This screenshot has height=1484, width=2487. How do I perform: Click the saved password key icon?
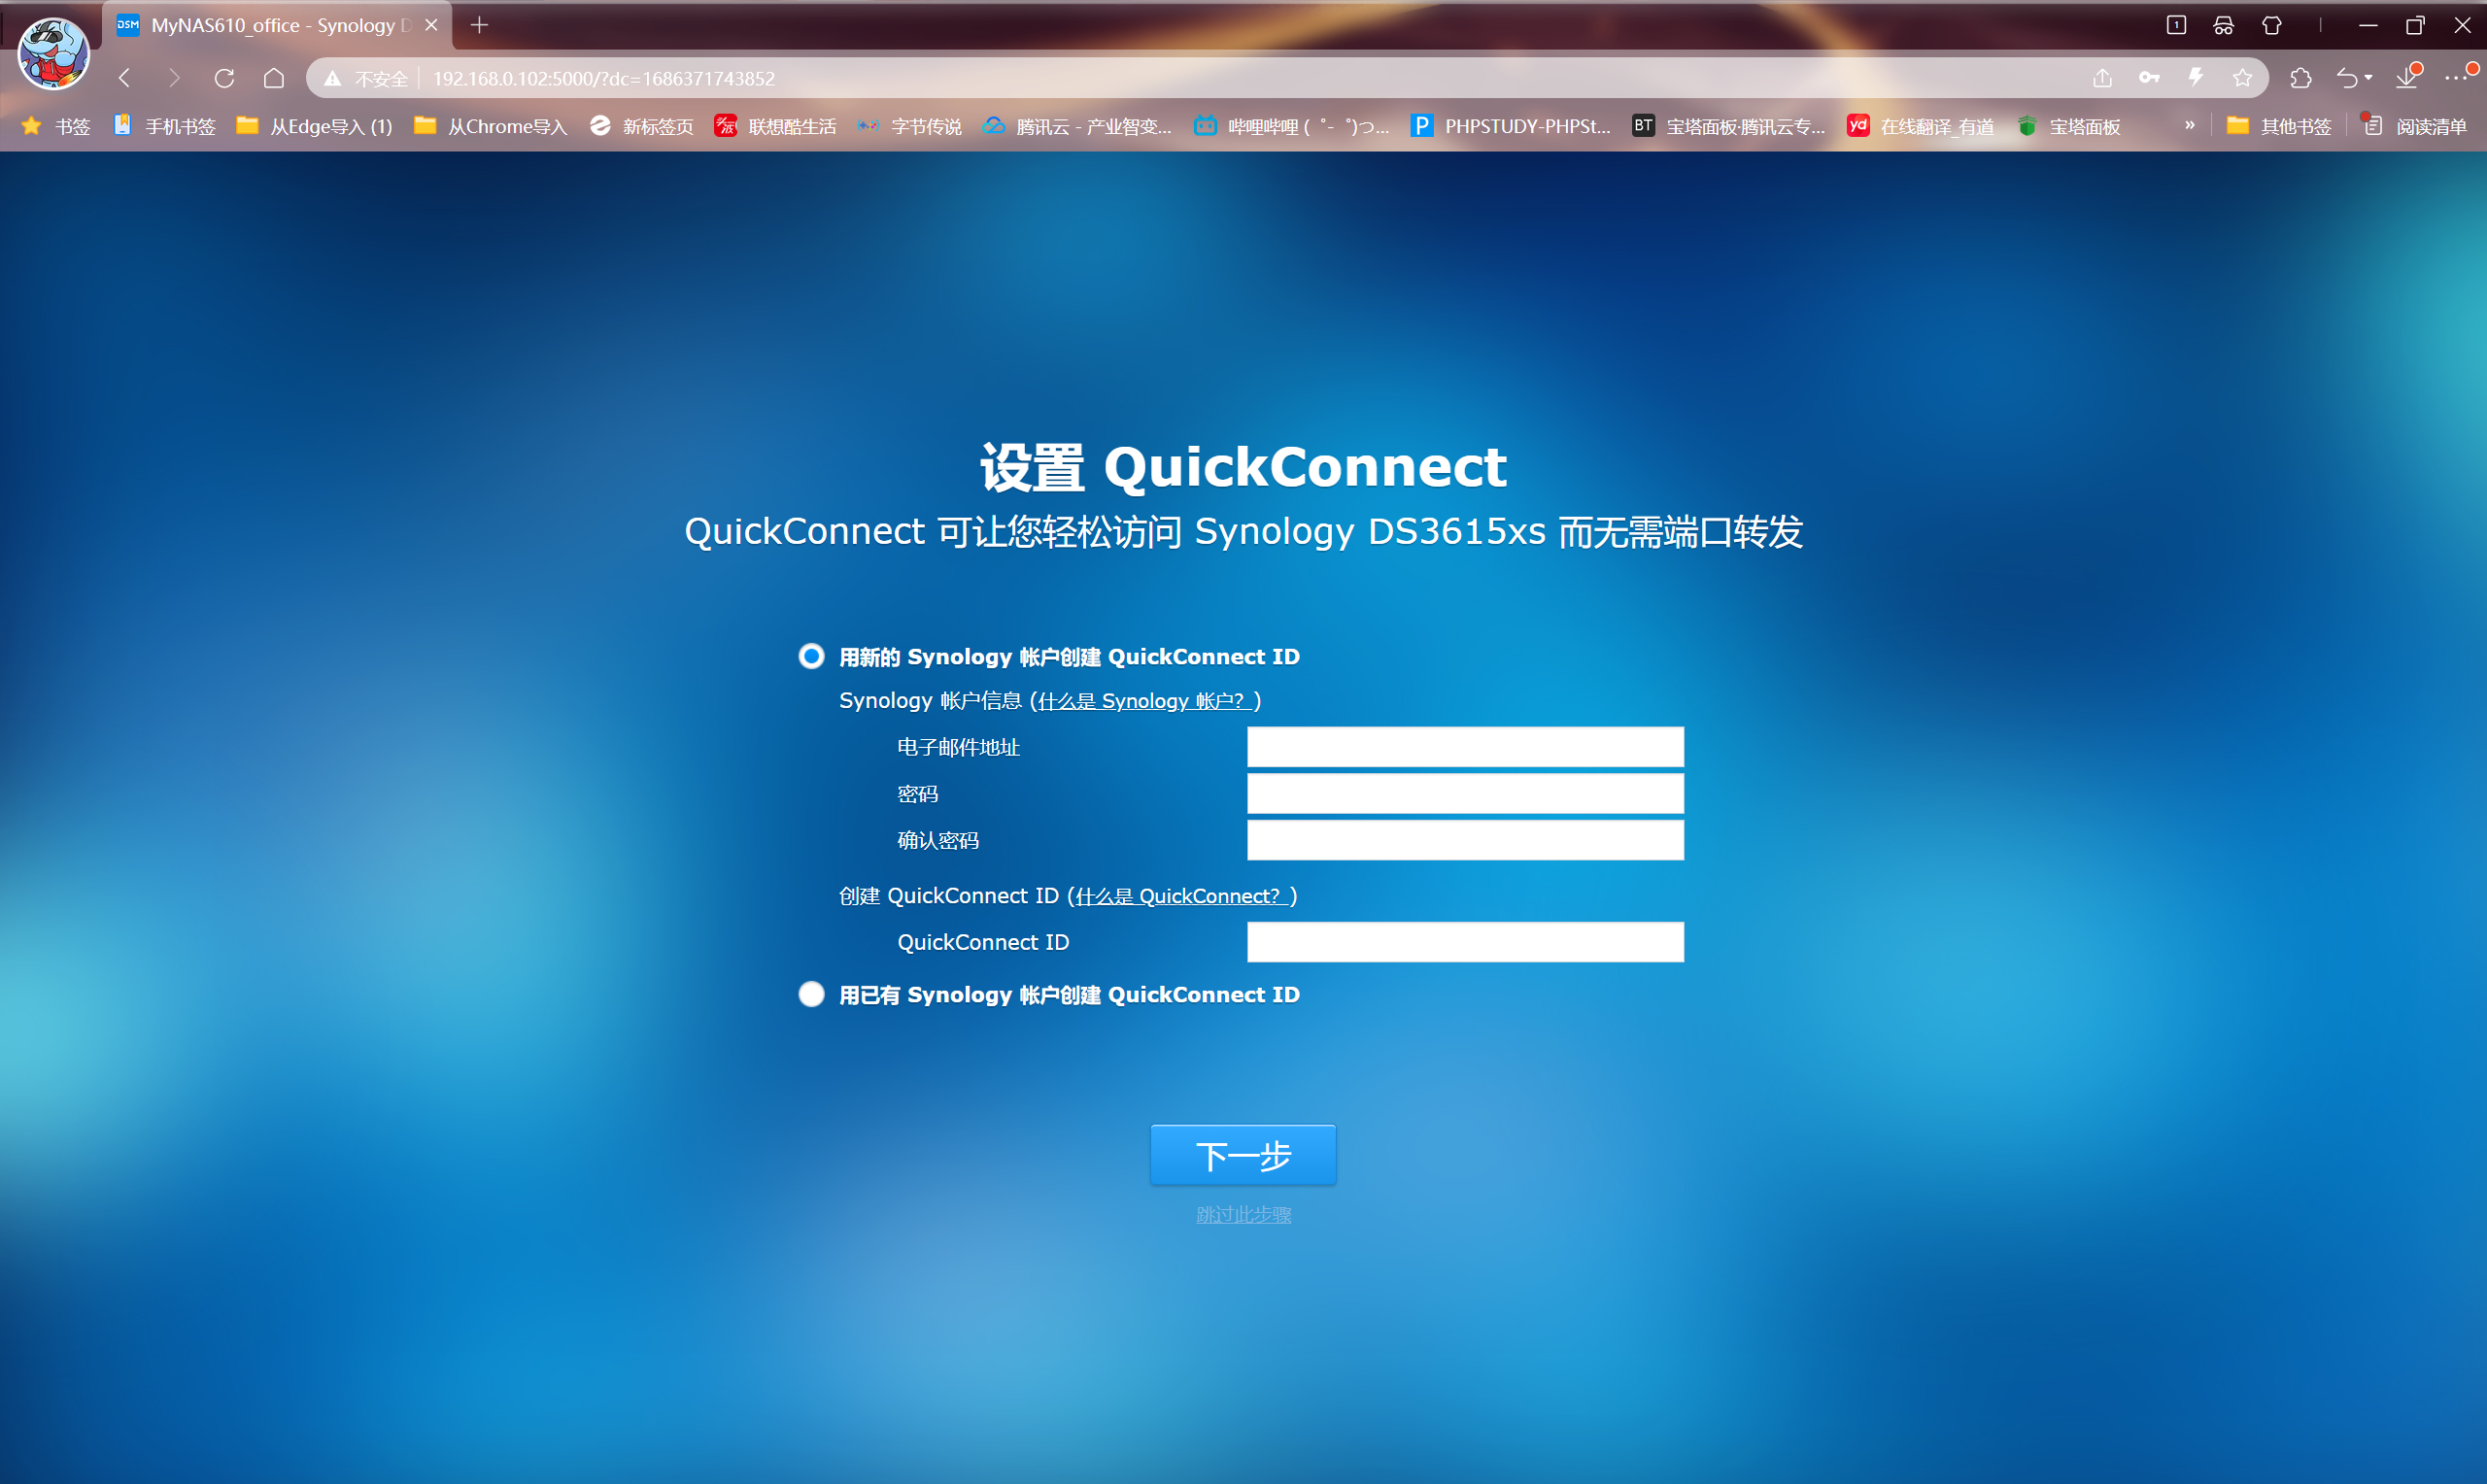tap(2149, 78)
